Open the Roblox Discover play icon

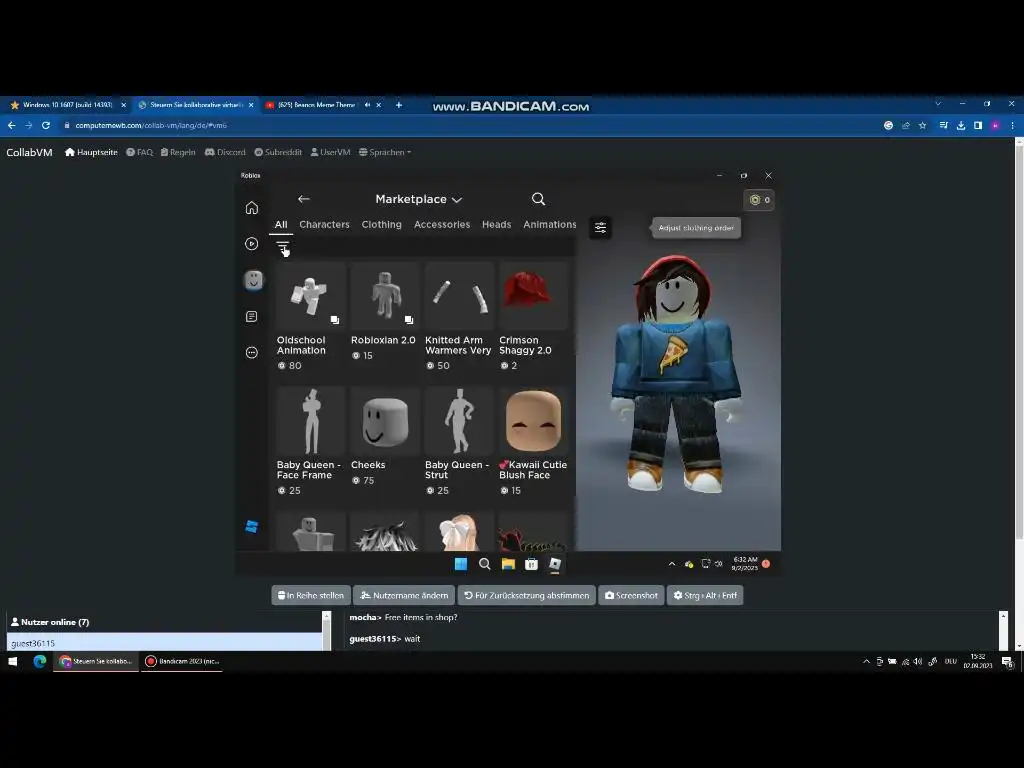251,244
